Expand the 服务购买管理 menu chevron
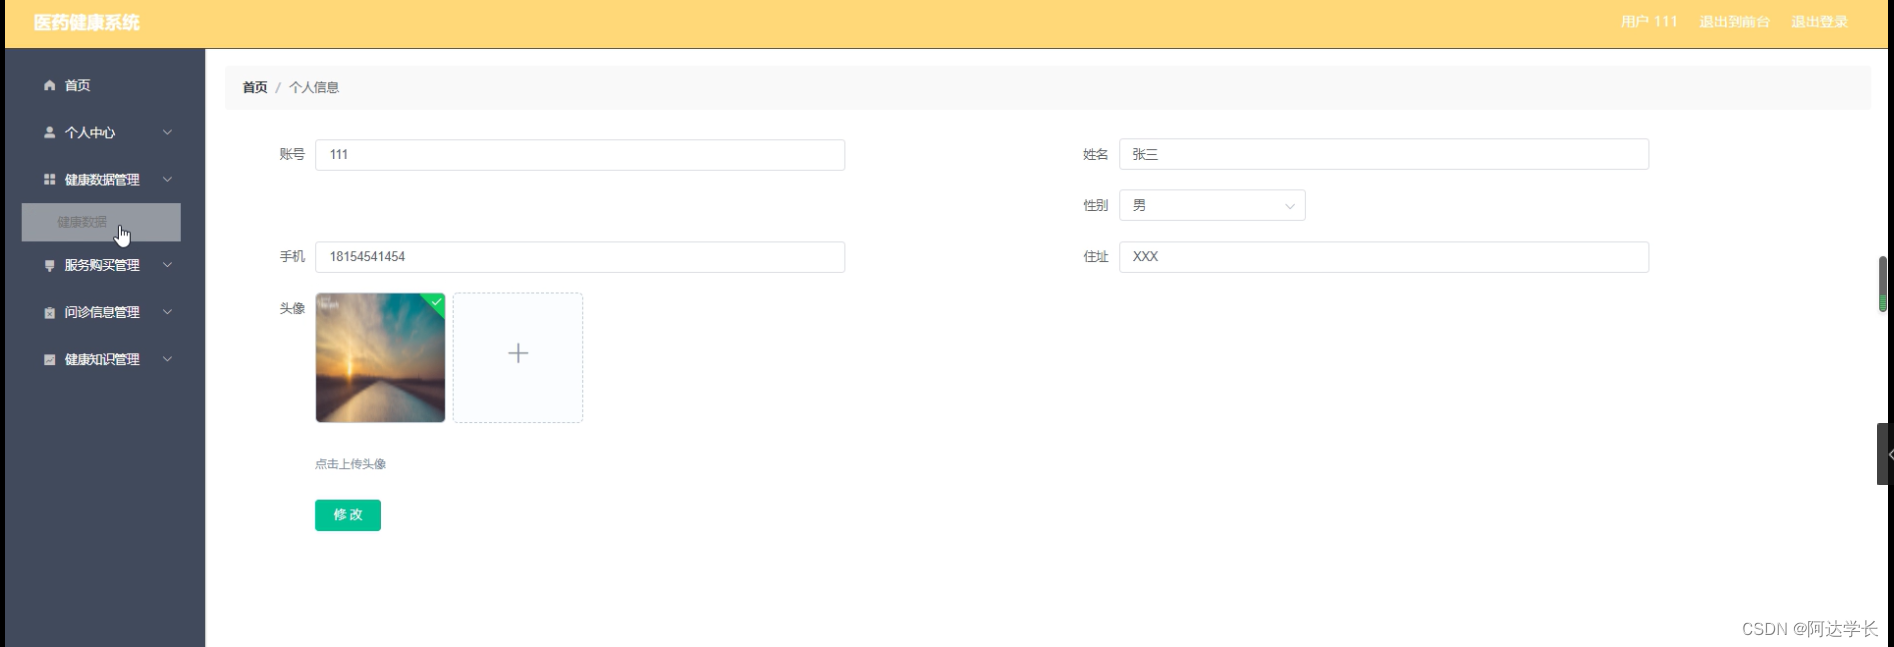 (167, 265)
